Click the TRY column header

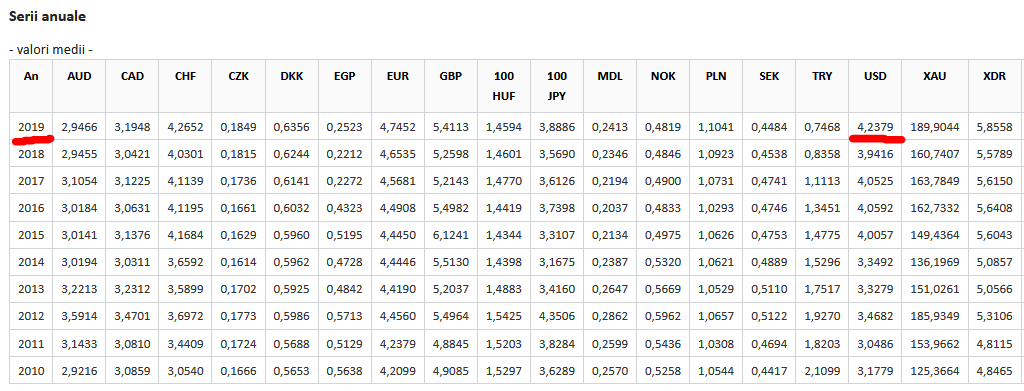(822, 76)
